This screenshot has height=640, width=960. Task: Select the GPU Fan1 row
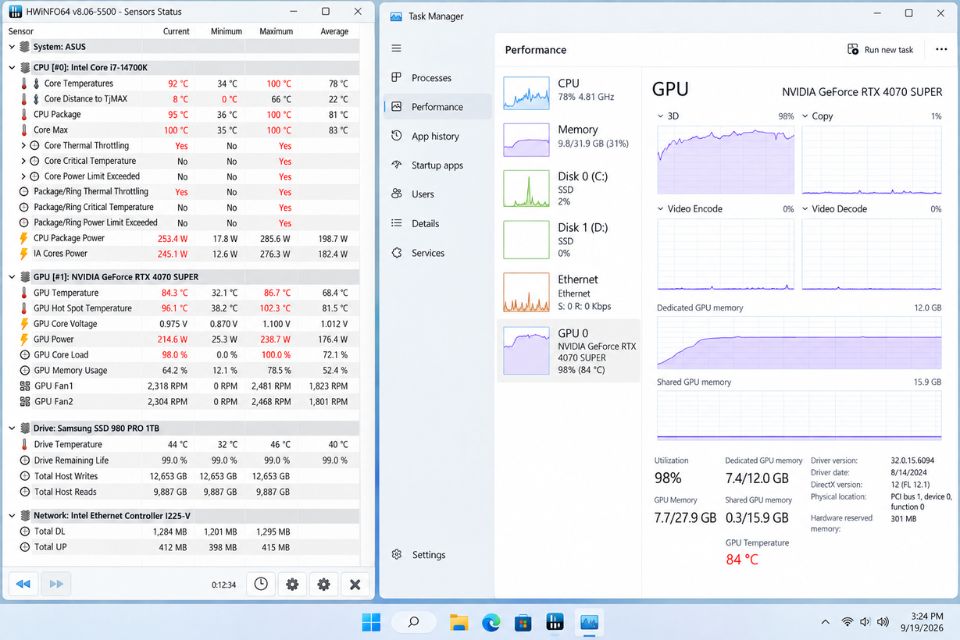tap(182, 386)
